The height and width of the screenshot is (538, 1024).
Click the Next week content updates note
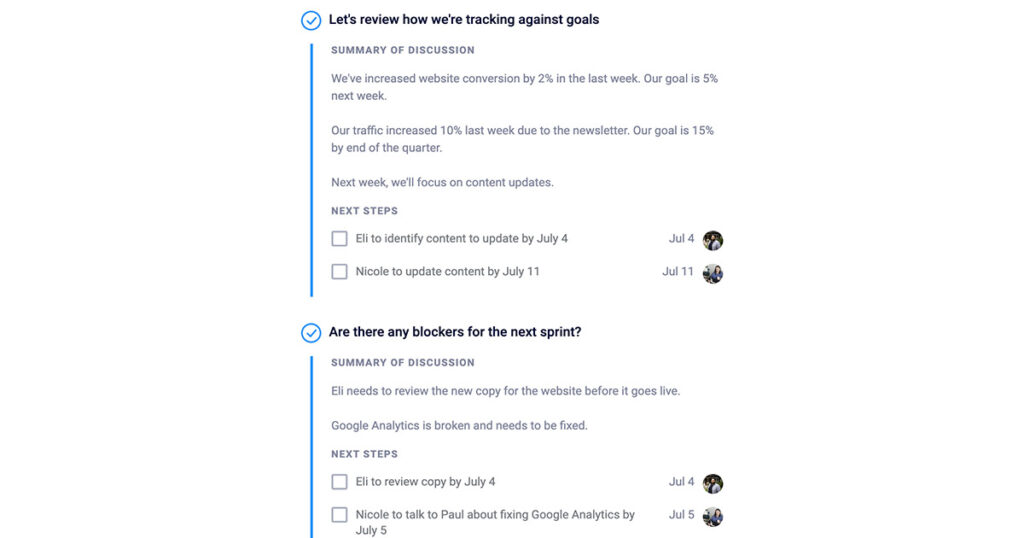(442, 182)
